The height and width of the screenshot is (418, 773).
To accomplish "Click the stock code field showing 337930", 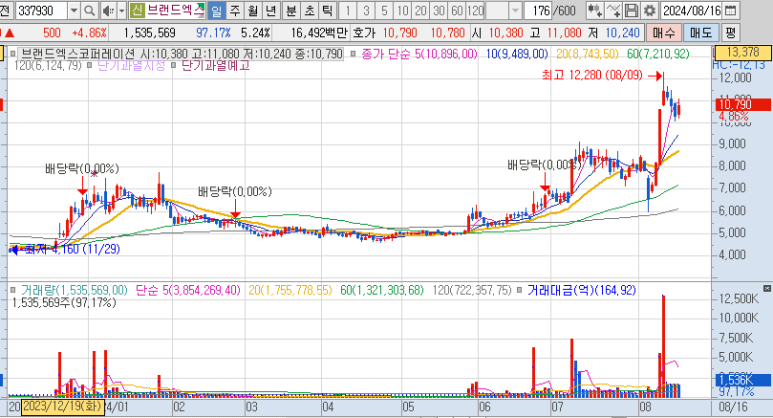I will point(41,10).
